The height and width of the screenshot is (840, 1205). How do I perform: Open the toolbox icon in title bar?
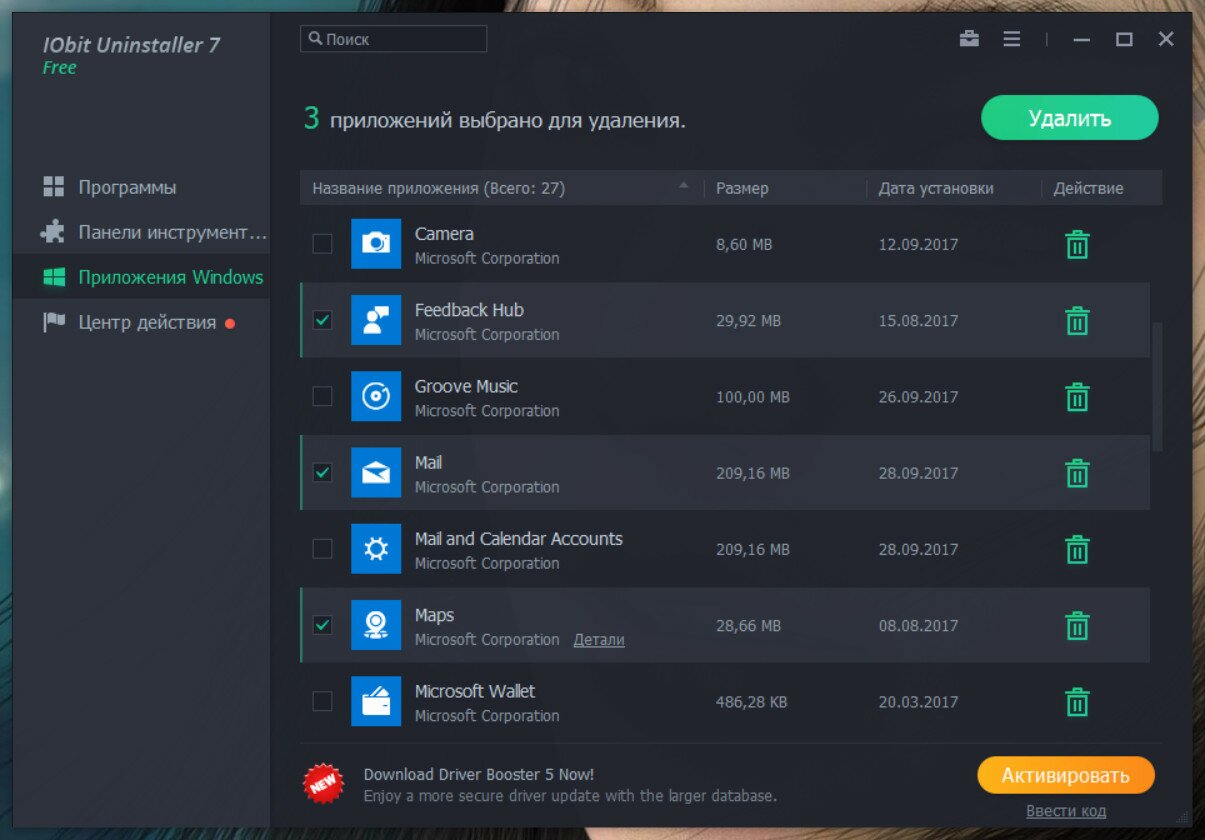969,39
